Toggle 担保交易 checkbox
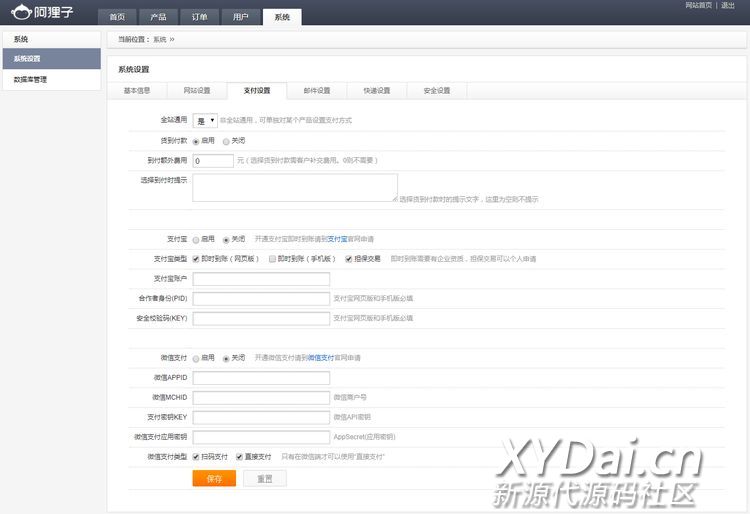 pyautogui.click(x=349, y=259)
